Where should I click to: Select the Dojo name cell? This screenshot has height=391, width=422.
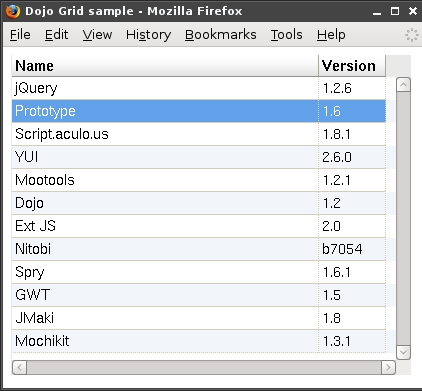pos(165,203)
